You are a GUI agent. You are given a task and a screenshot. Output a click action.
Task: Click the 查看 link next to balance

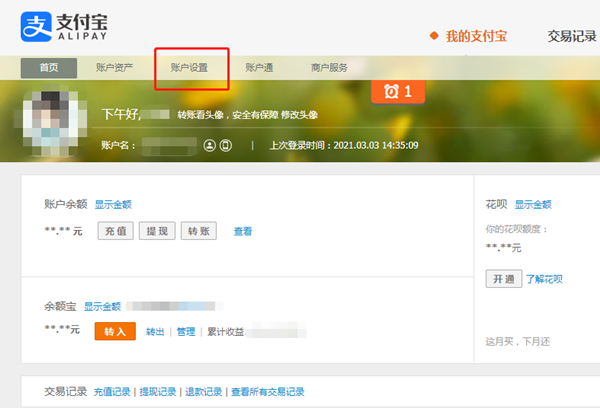click(243, 231)
